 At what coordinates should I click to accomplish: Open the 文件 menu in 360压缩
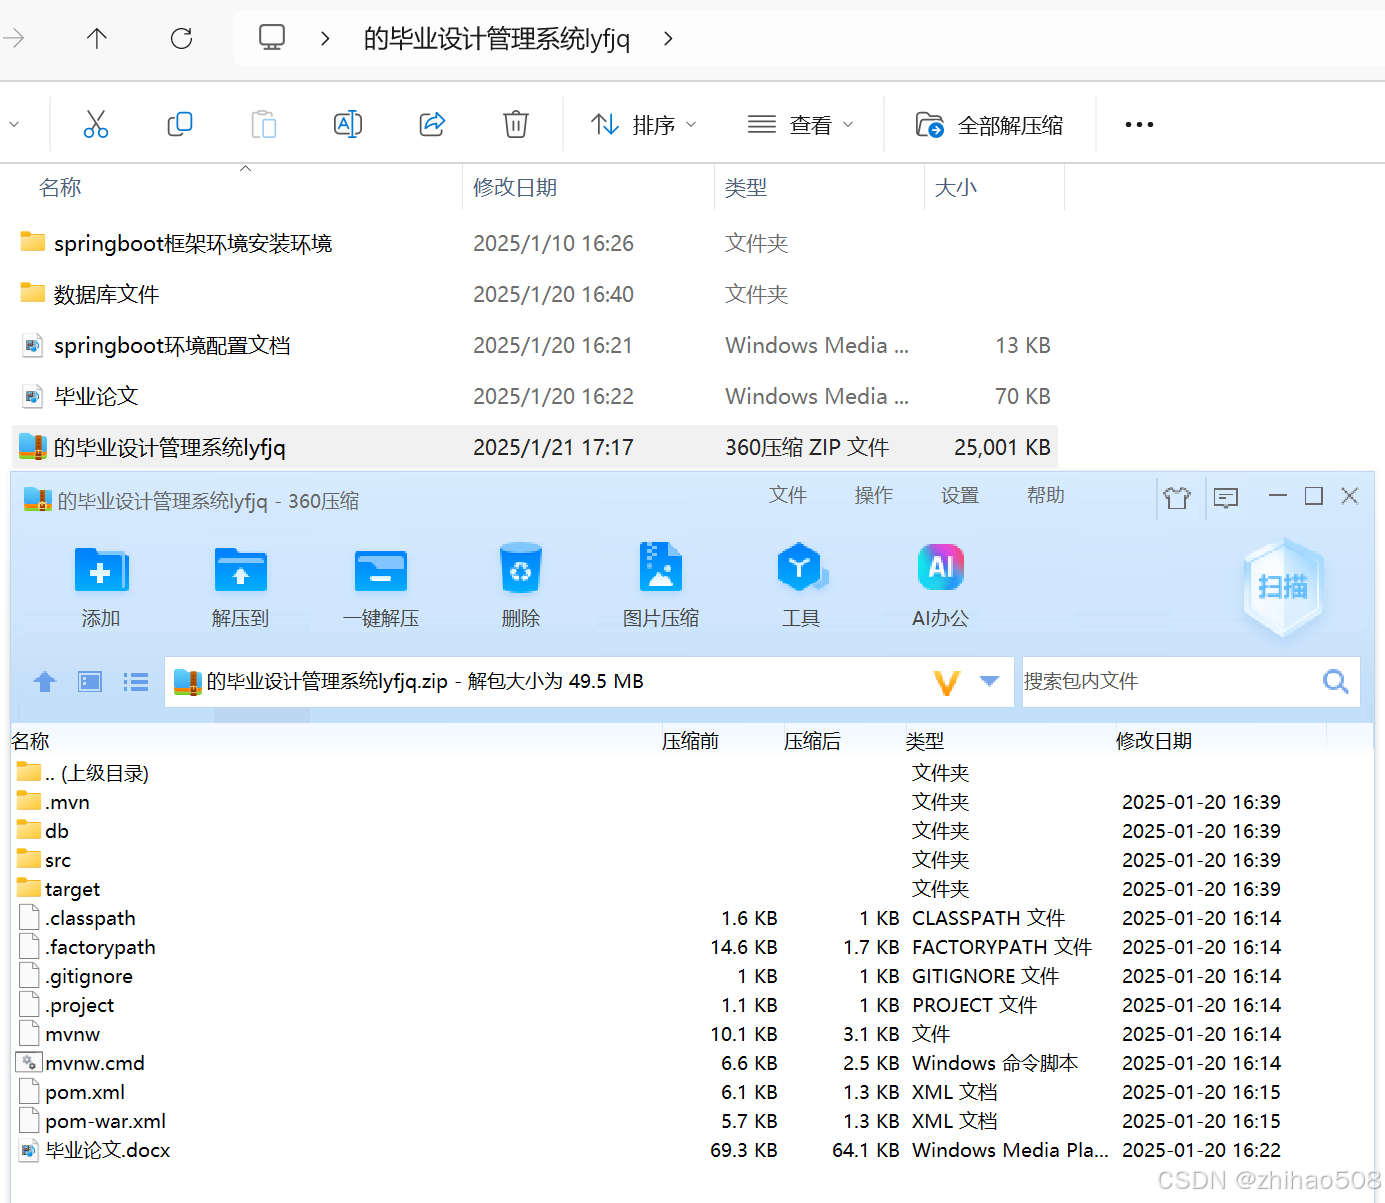(x=788, y=495)
